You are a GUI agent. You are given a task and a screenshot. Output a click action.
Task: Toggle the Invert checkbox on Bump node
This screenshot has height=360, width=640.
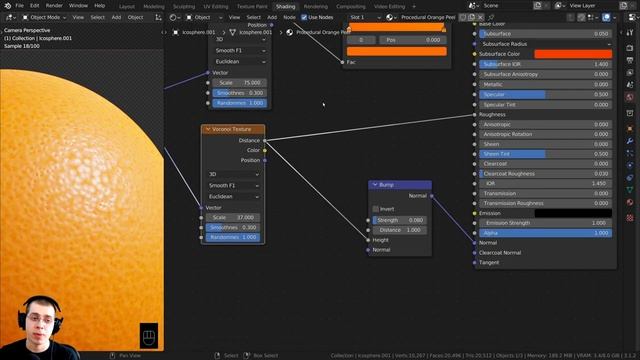(376, 209)
